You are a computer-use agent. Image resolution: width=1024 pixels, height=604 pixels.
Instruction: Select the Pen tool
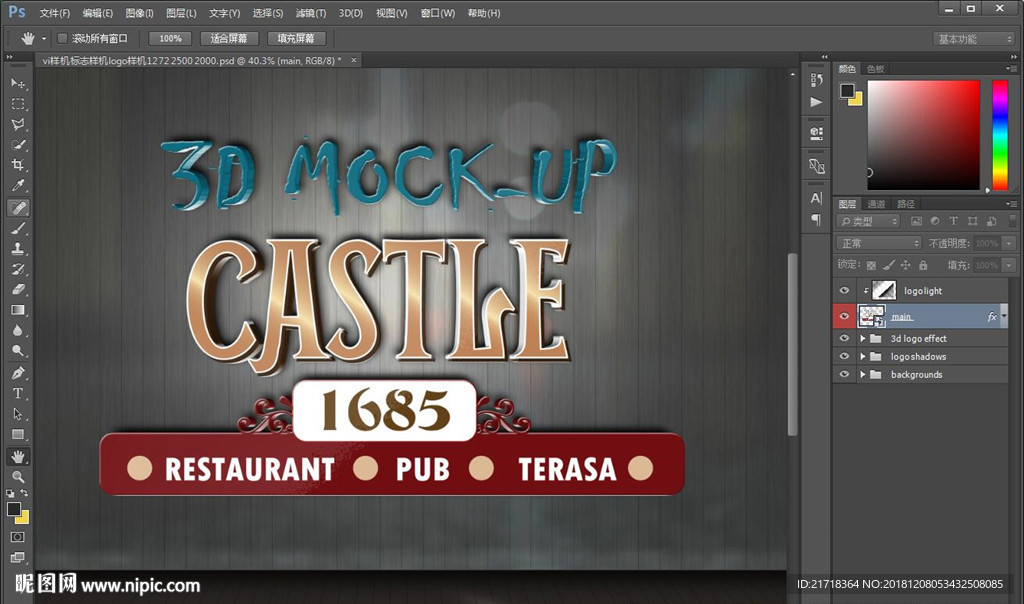tap(18, 373)
